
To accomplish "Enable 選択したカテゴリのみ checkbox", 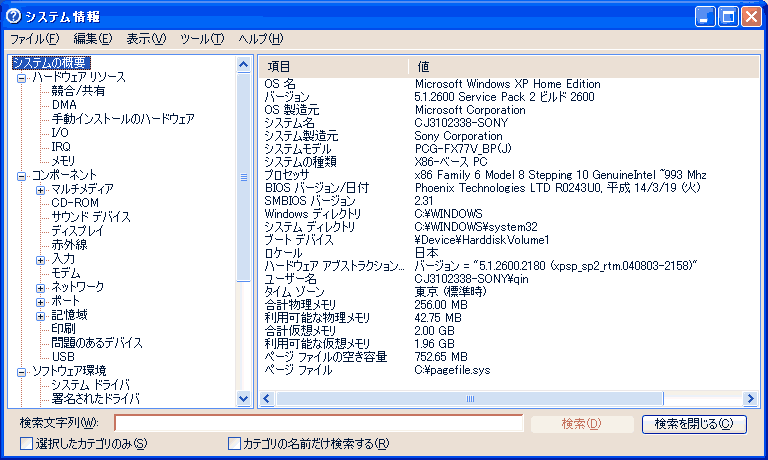I will pyautogui.click(x=26, y=444).
